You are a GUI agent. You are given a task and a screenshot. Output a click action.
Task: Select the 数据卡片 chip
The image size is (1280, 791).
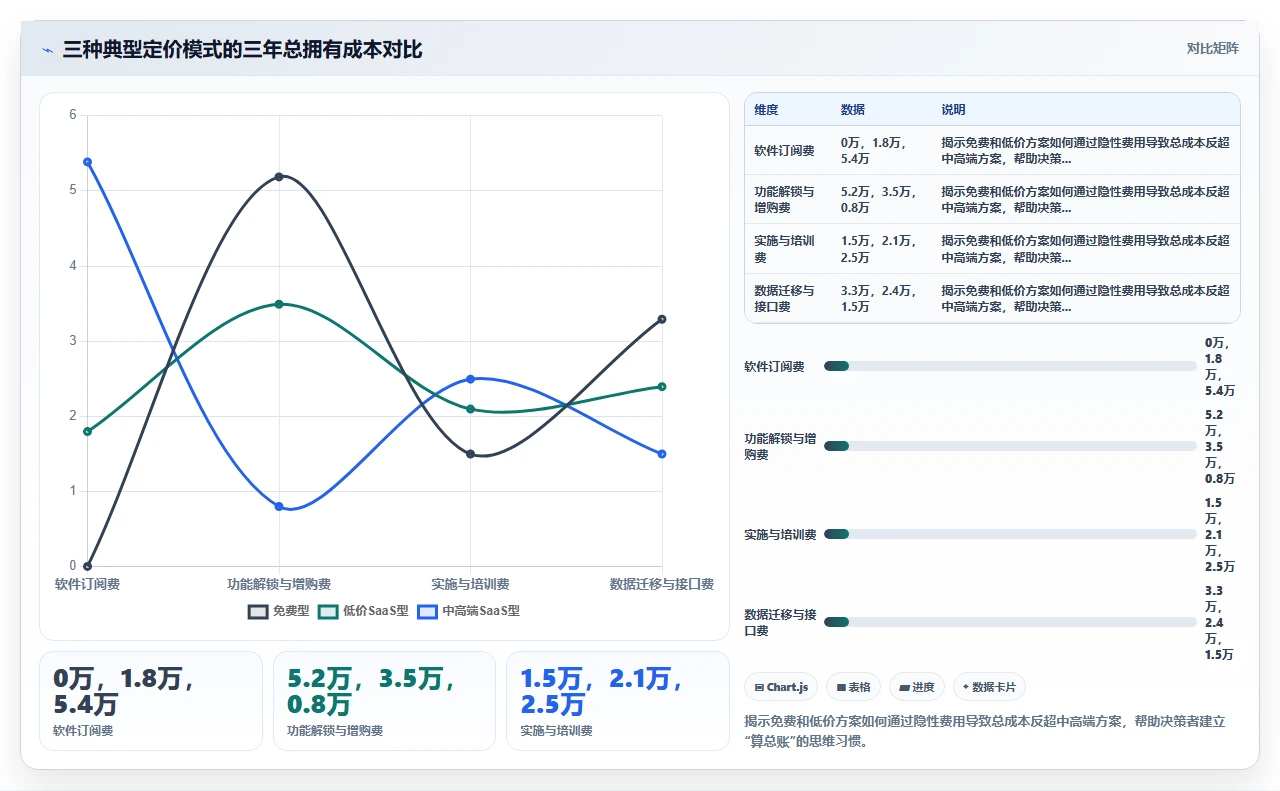[989, 687]
